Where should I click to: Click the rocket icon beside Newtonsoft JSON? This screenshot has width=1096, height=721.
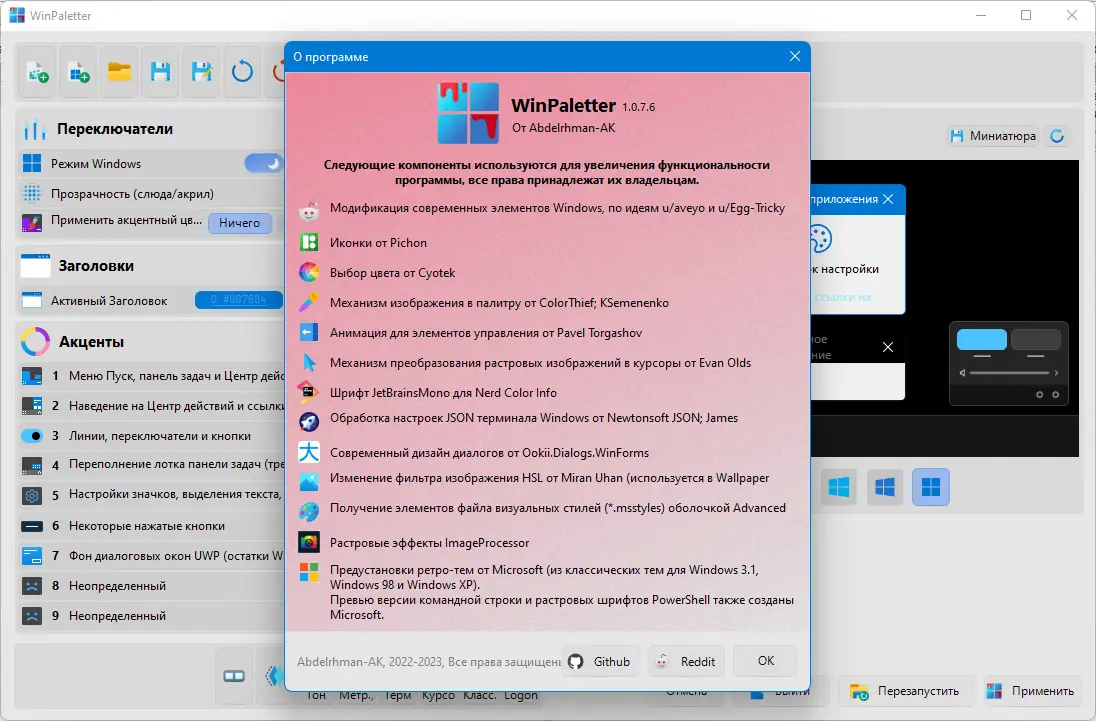(x=309, y=421)
